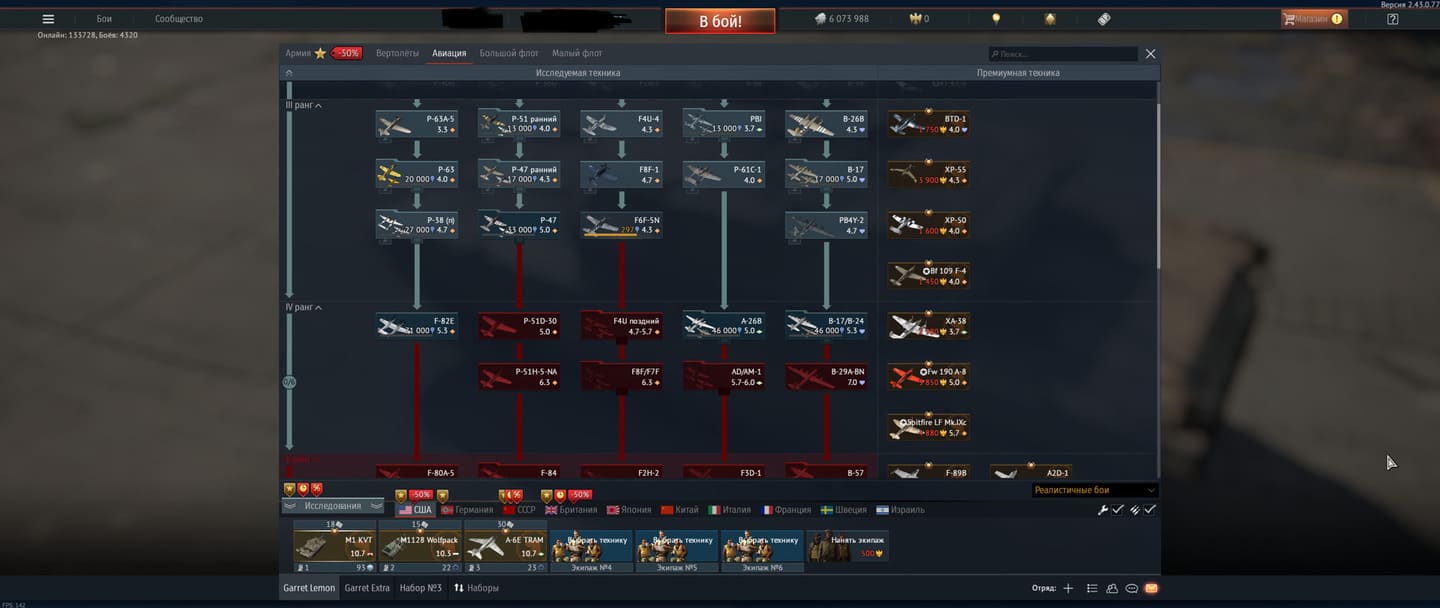1440x608 pixels.
Task: Click the Поиск search field
Action: (1064, 54)
